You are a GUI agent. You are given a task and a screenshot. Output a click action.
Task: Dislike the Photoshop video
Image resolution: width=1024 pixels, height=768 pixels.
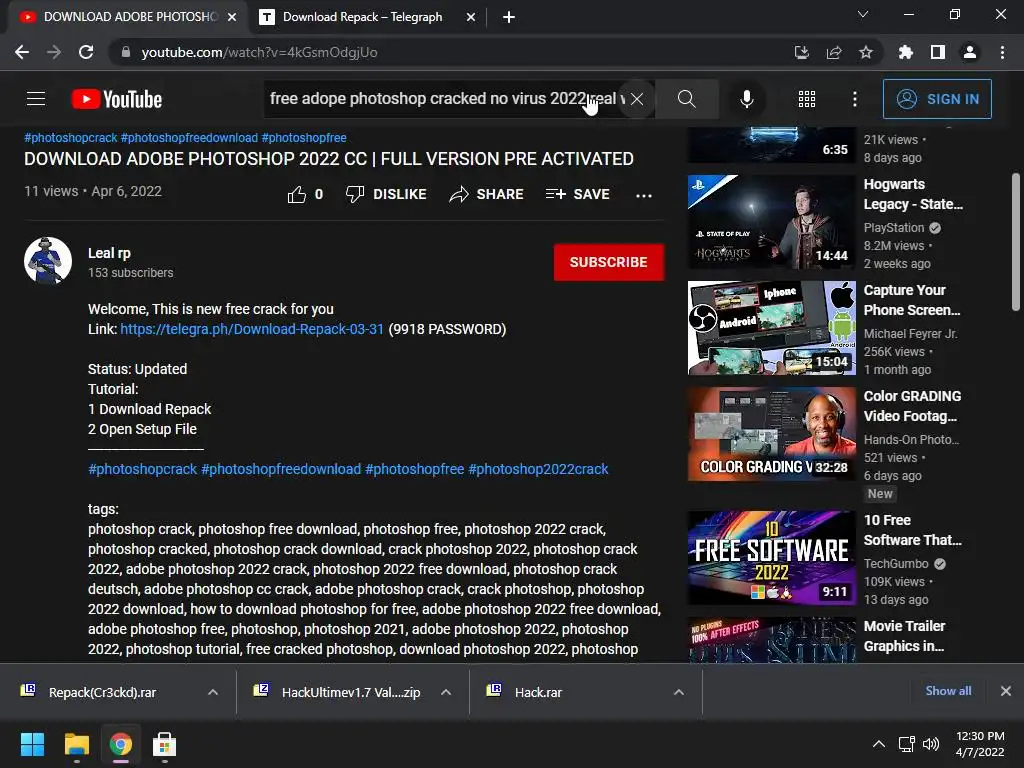coord(386,194)
